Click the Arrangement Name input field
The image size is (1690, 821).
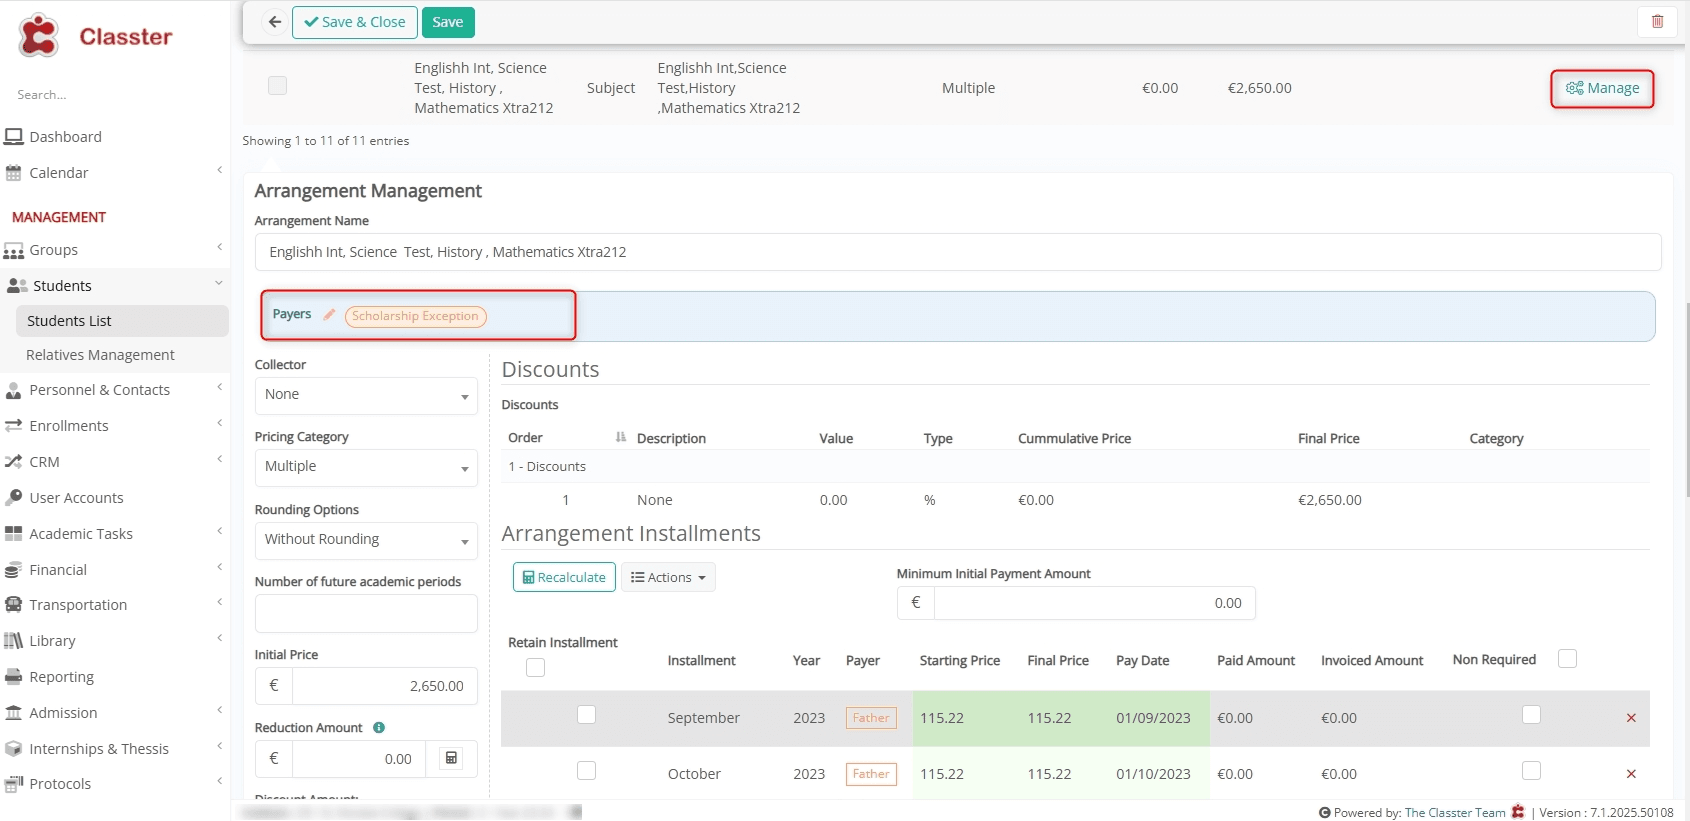pos(958,252)
